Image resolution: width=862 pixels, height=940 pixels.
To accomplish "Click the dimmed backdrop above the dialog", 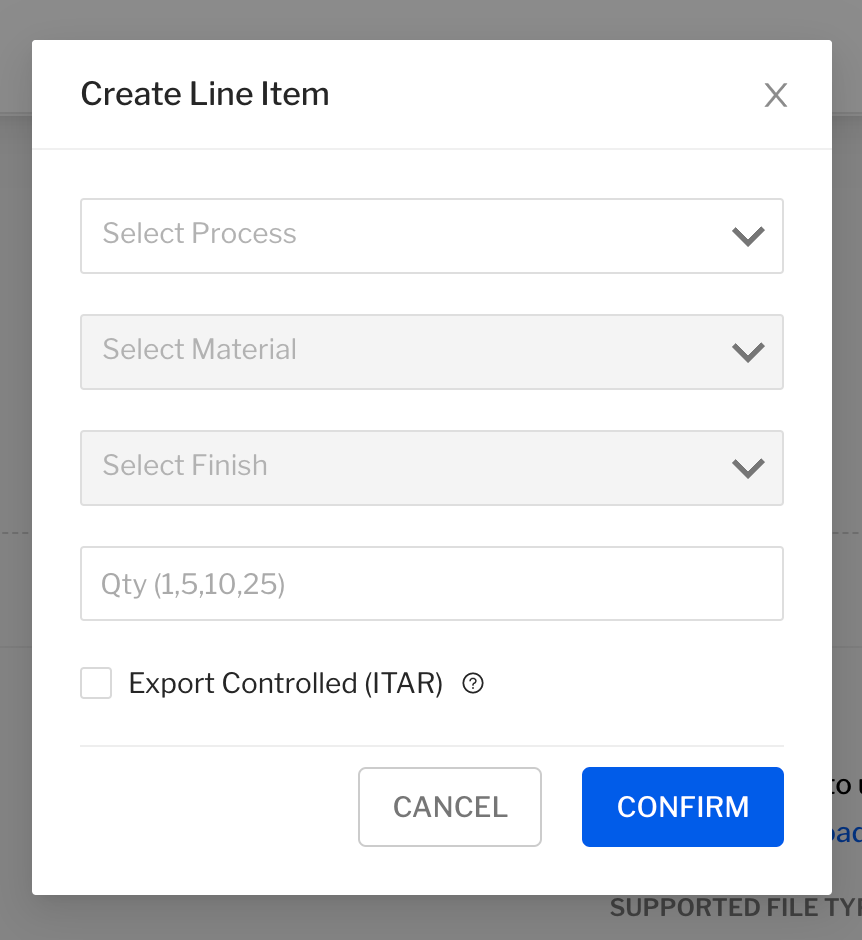I will click(430, 18).
